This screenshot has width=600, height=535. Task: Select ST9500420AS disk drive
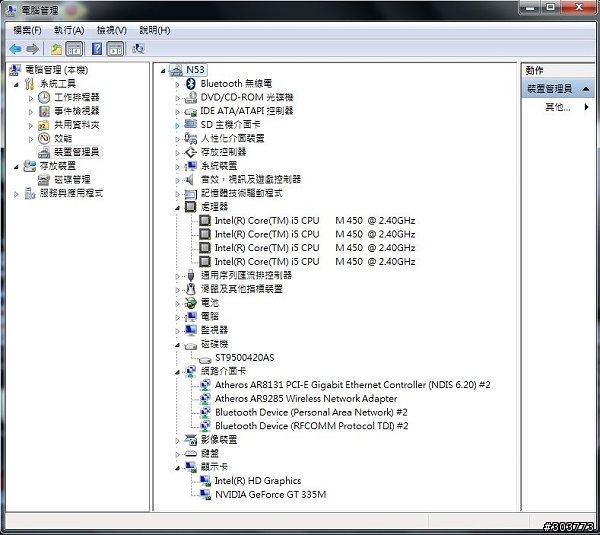pos(245,358)
